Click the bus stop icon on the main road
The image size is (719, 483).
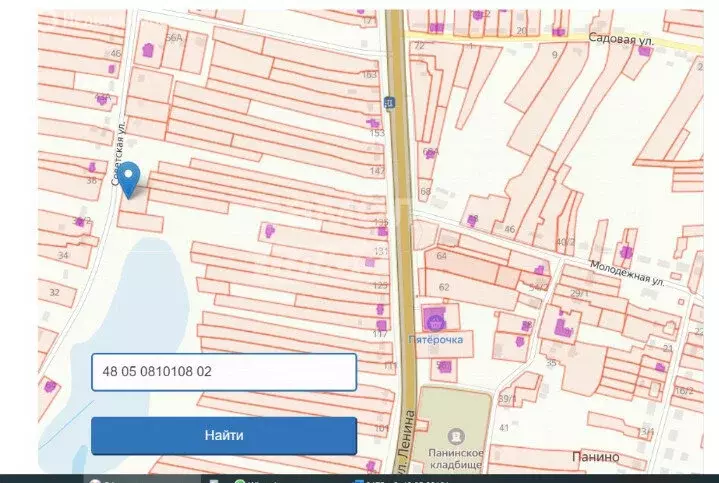388,102
